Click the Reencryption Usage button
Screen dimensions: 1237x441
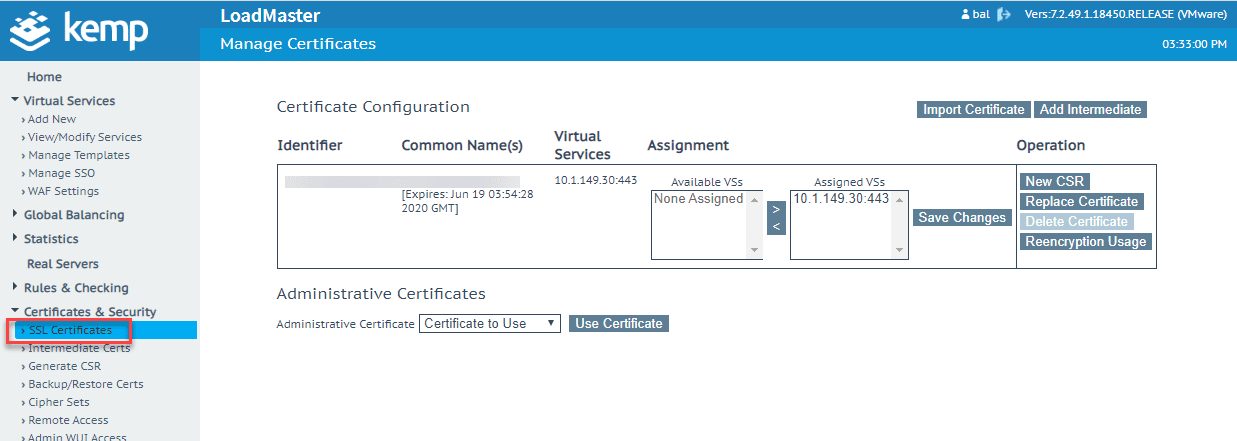point(1086,242)
